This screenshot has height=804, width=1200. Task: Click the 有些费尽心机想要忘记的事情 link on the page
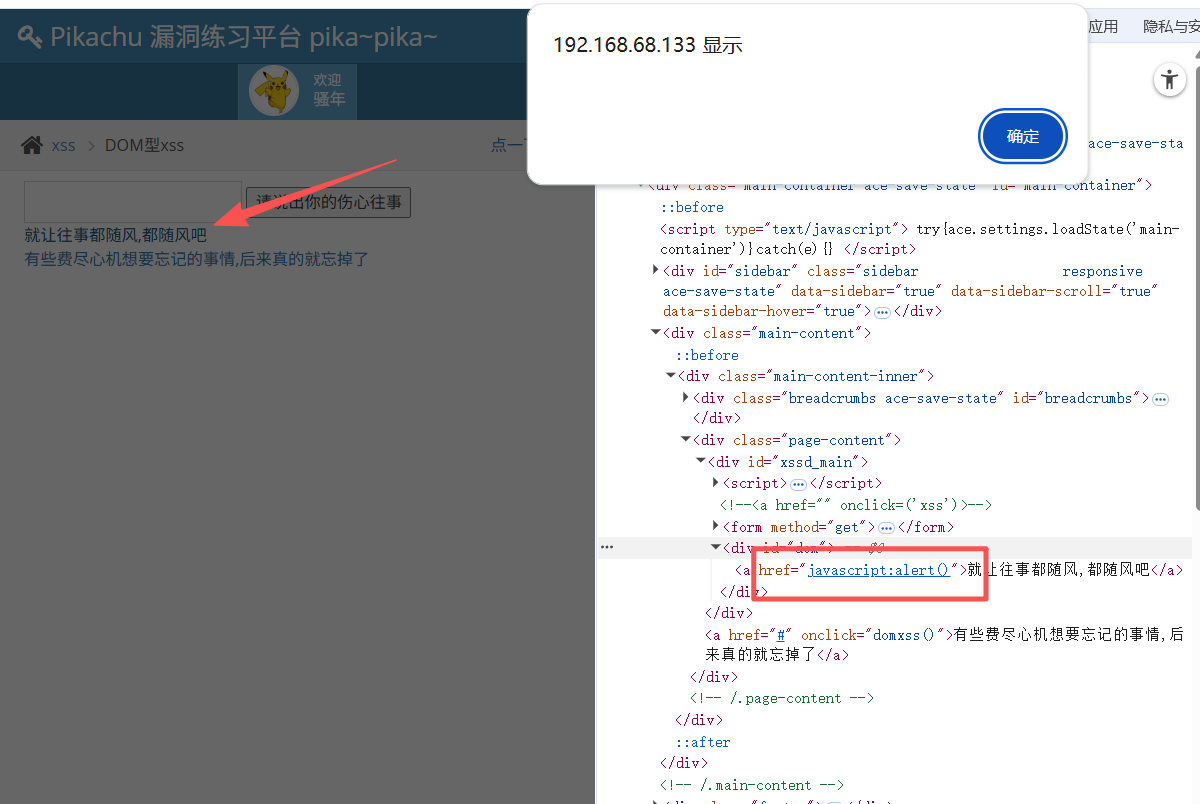pyautogui.click(x=197, y=260)
